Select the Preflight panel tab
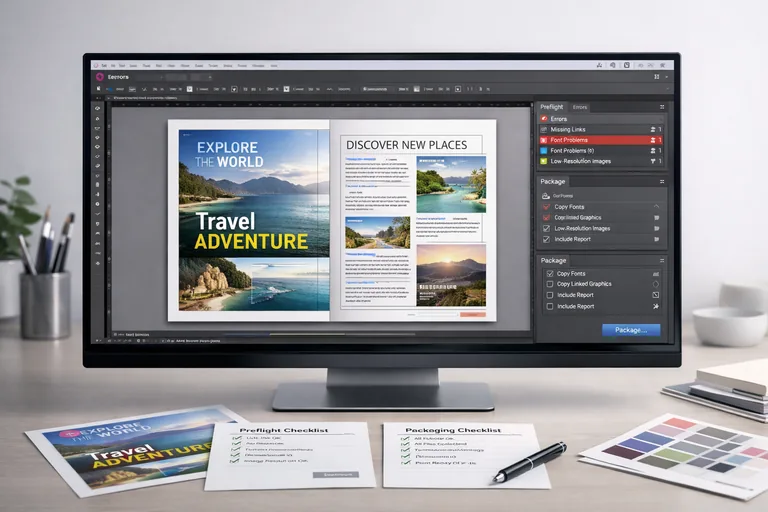The image size is (768, 512). pos(551,106)
